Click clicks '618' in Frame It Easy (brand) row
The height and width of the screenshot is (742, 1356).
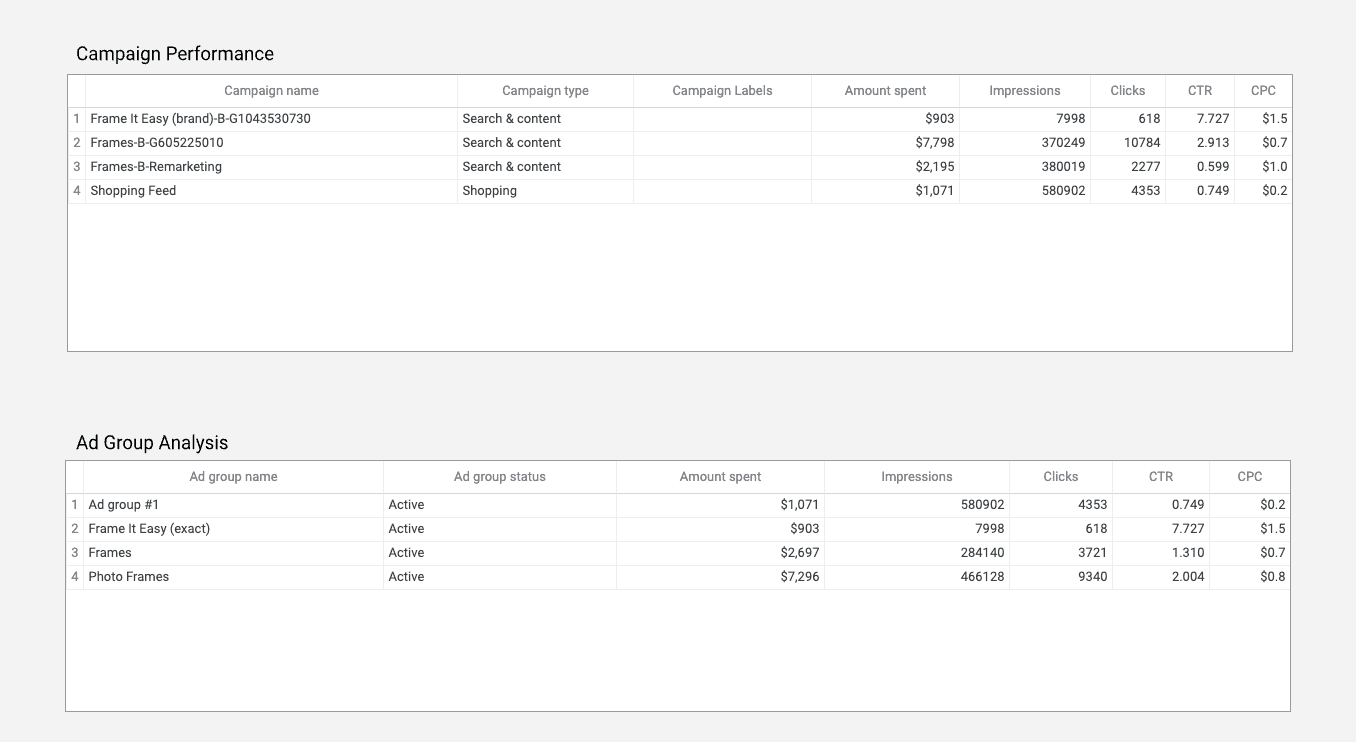pyautogui.click(x=1149, y=119)
